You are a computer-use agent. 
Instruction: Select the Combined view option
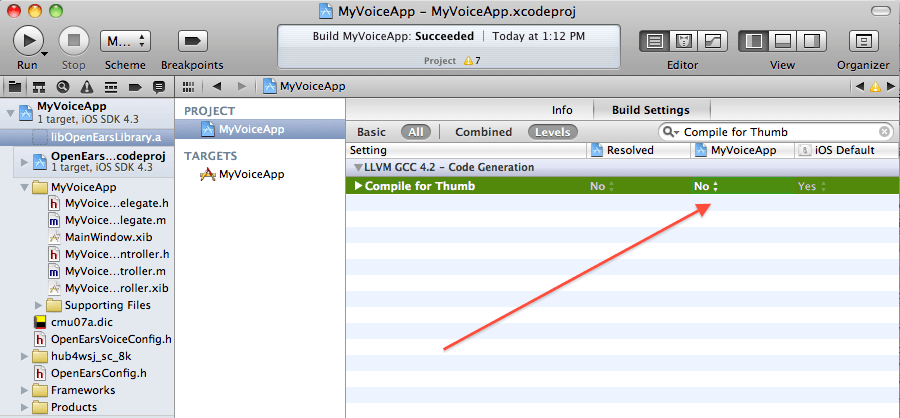click(483, 132)
